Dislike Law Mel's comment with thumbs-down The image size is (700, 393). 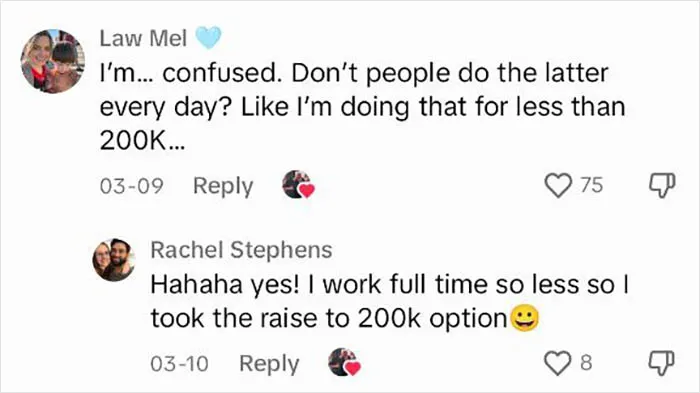click(x=662, y=185)
